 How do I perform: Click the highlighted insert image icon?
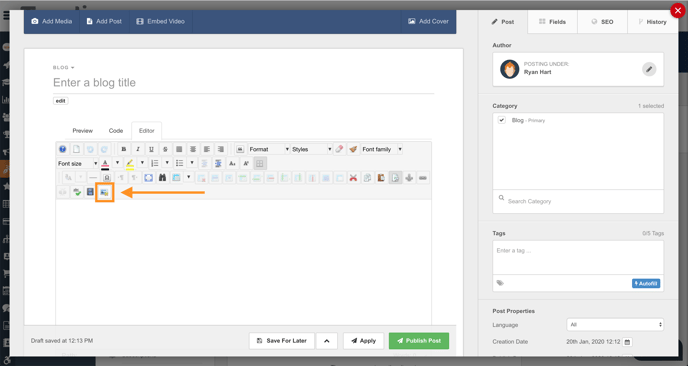pos(104,192)
